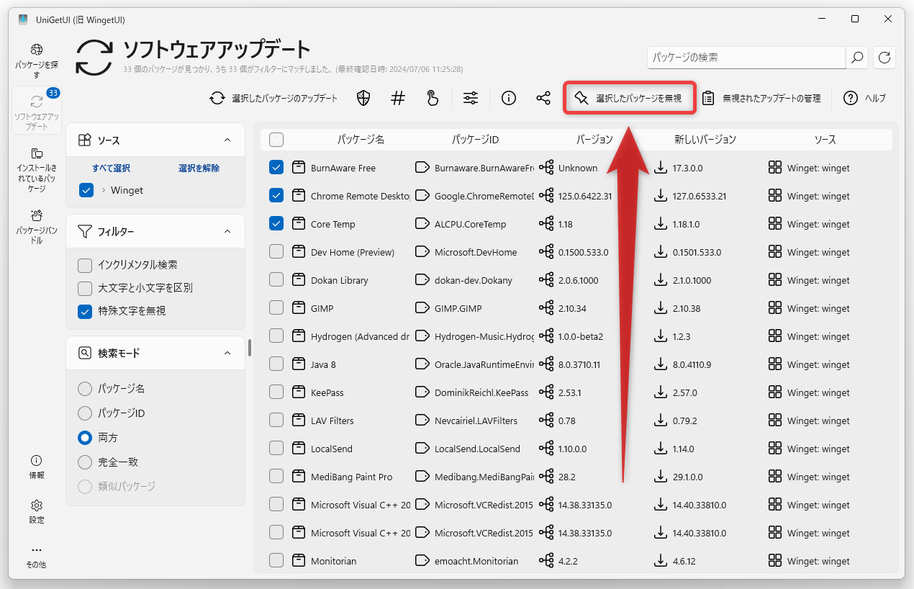Viewport: 914px width, 589px height.
Task: Sort by 新しいバージョン column header
Action: [705, 140]
